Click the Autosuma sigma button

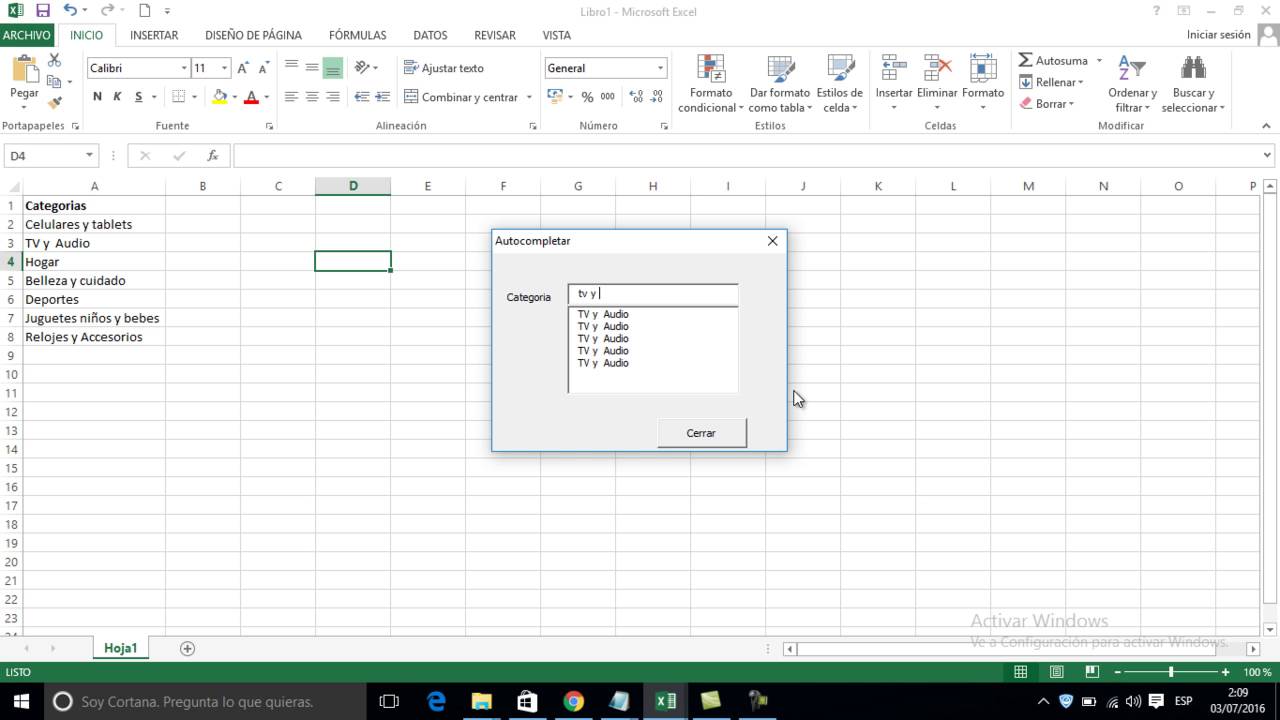point(1054,60)
